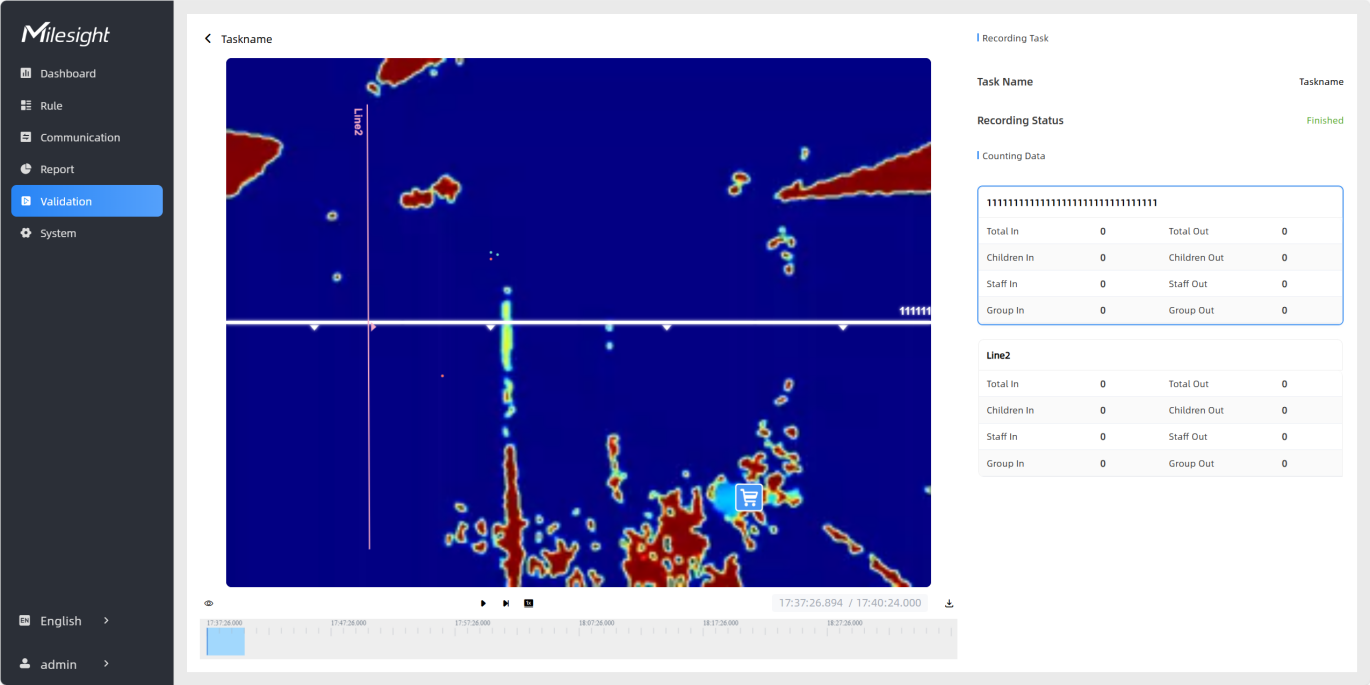Toggle the eye visibility icon below video
Viewport: 1370px width, 685px height.
[209, 604]
